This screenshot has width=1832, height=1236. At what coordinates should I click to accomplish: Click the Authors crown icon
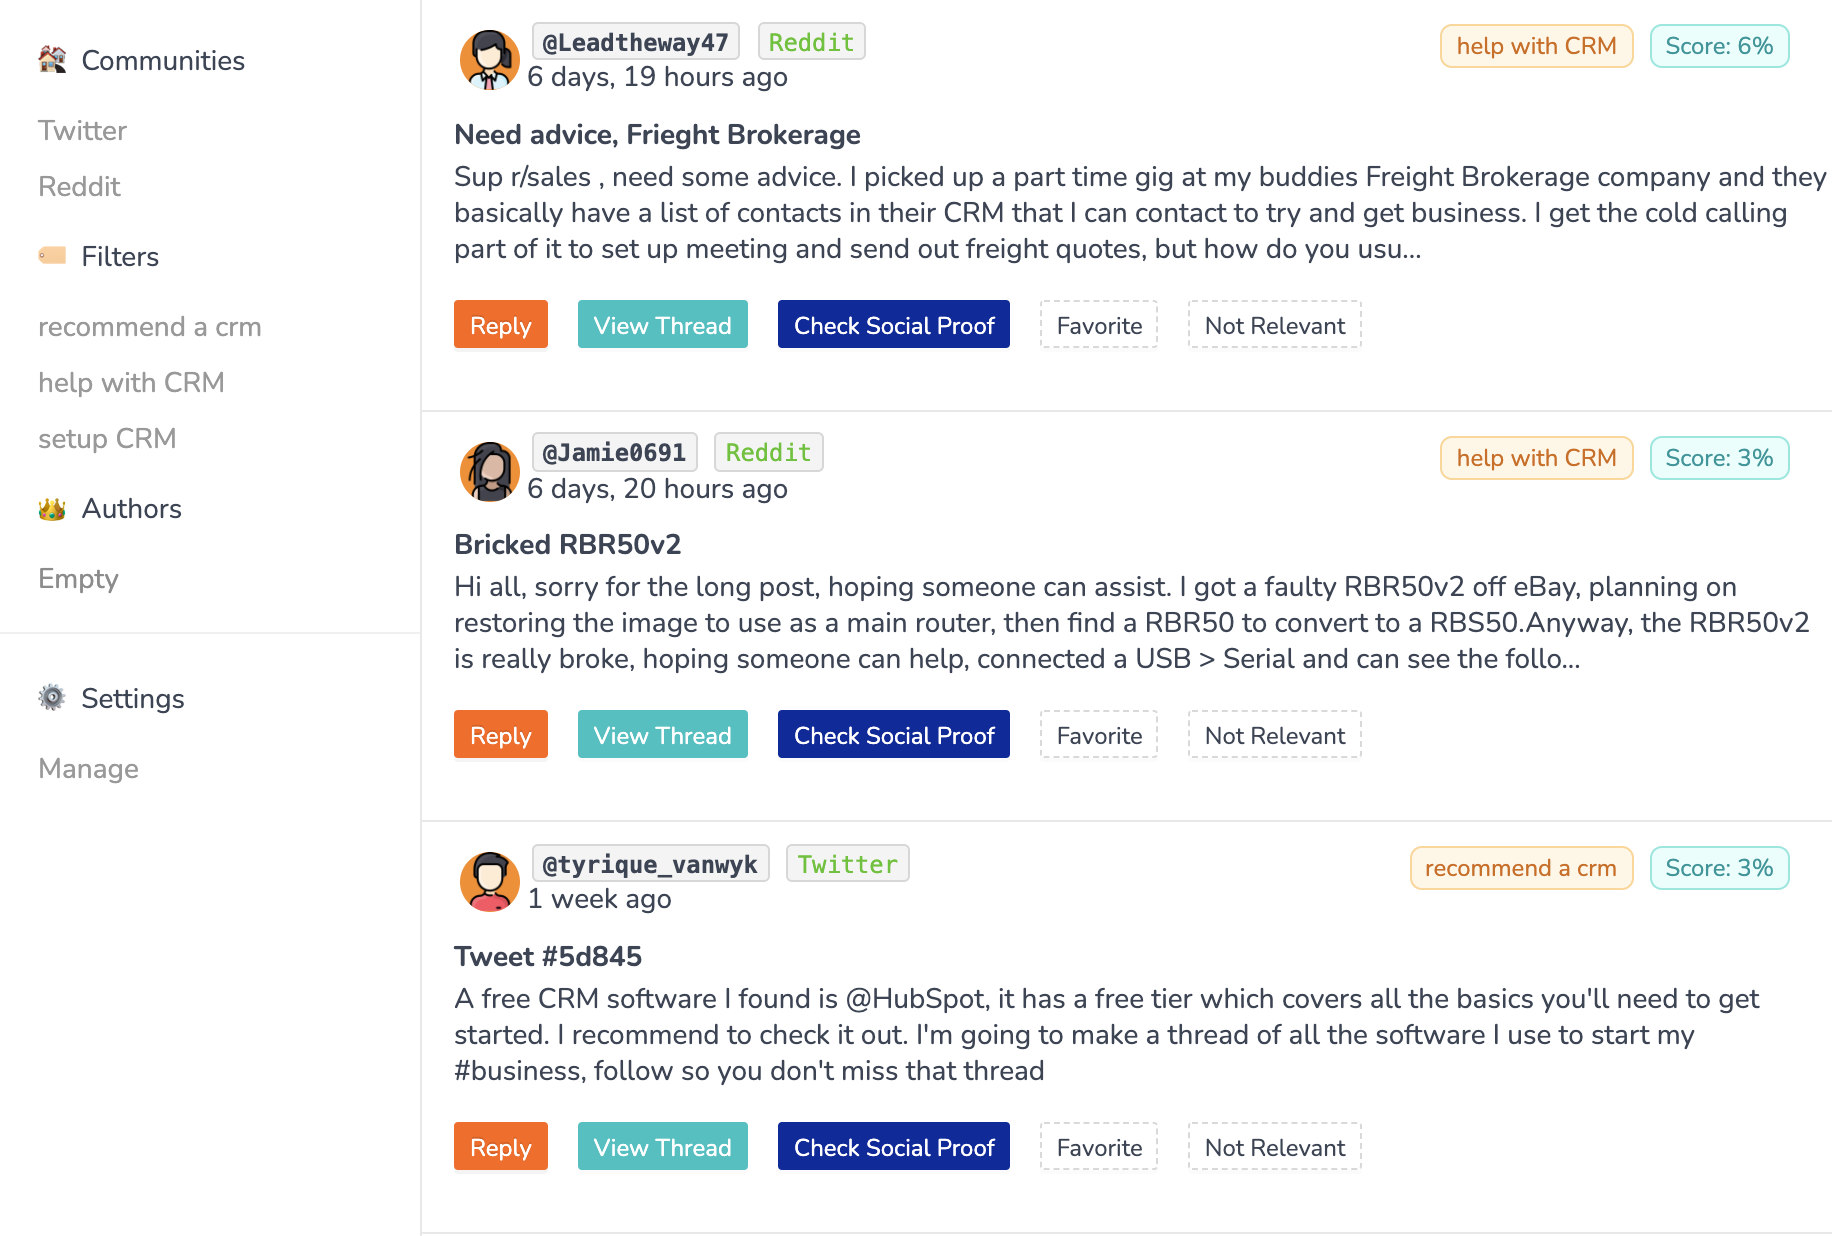[x=52, y=509]
